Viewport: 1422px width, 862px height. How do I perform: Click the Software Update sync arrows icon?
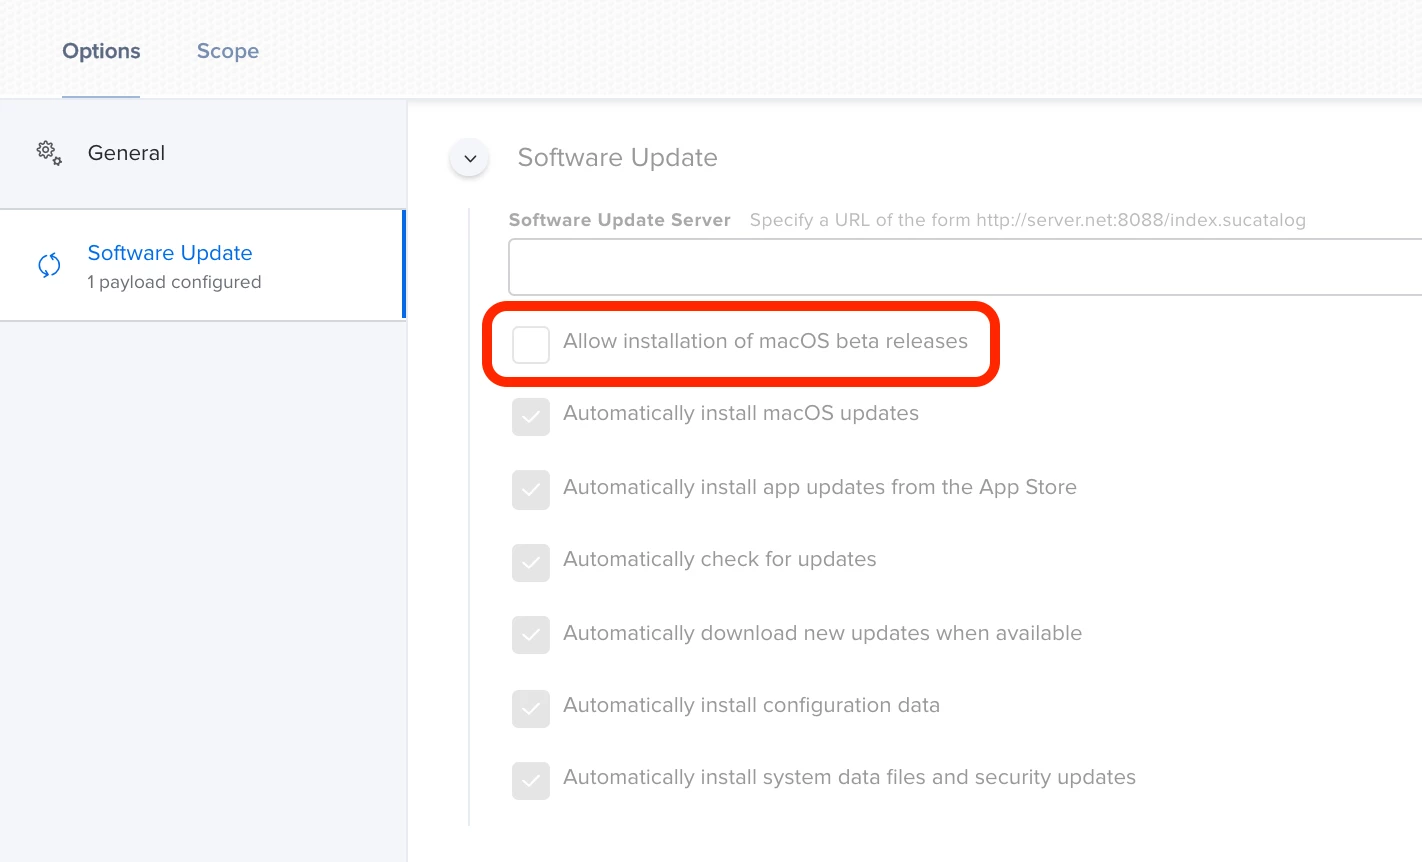[x=49, y=265]
